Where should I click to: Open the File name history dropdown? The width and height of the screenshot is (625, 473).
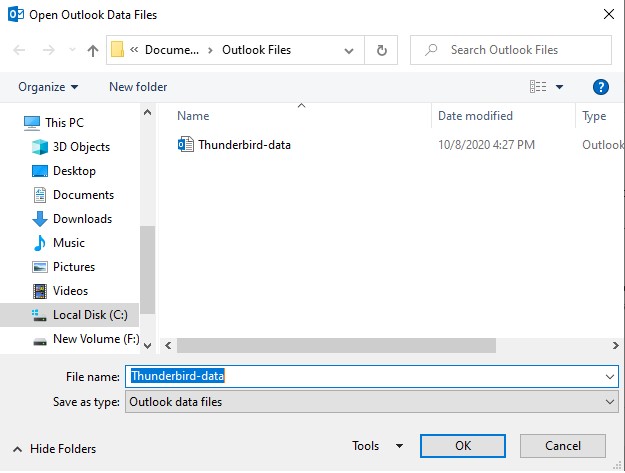click(610, 377)
